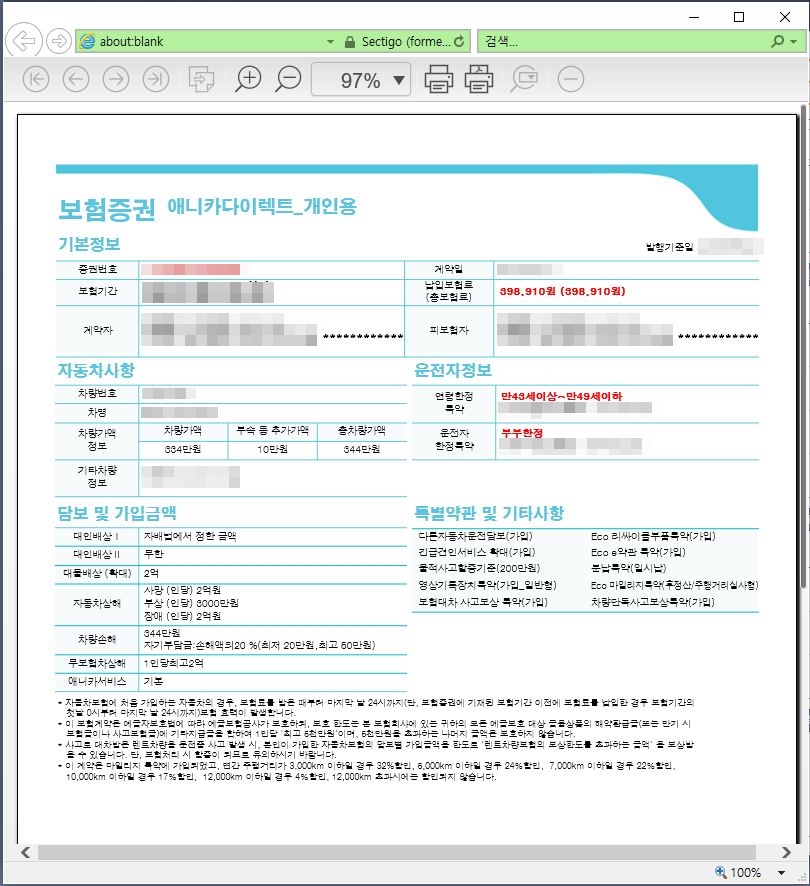810x886 pixels.
Task: Zoom in with magnifier plus icon
Action: pyautogui.click(x=248, y=79)
